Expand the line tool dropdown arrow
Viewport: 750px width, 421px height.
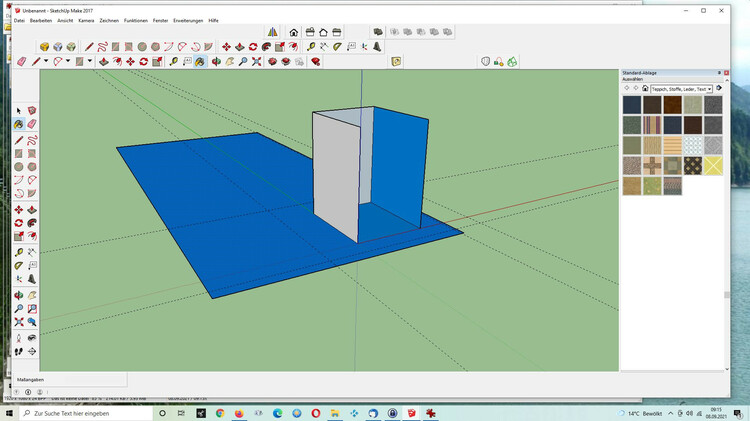[46, 61]
